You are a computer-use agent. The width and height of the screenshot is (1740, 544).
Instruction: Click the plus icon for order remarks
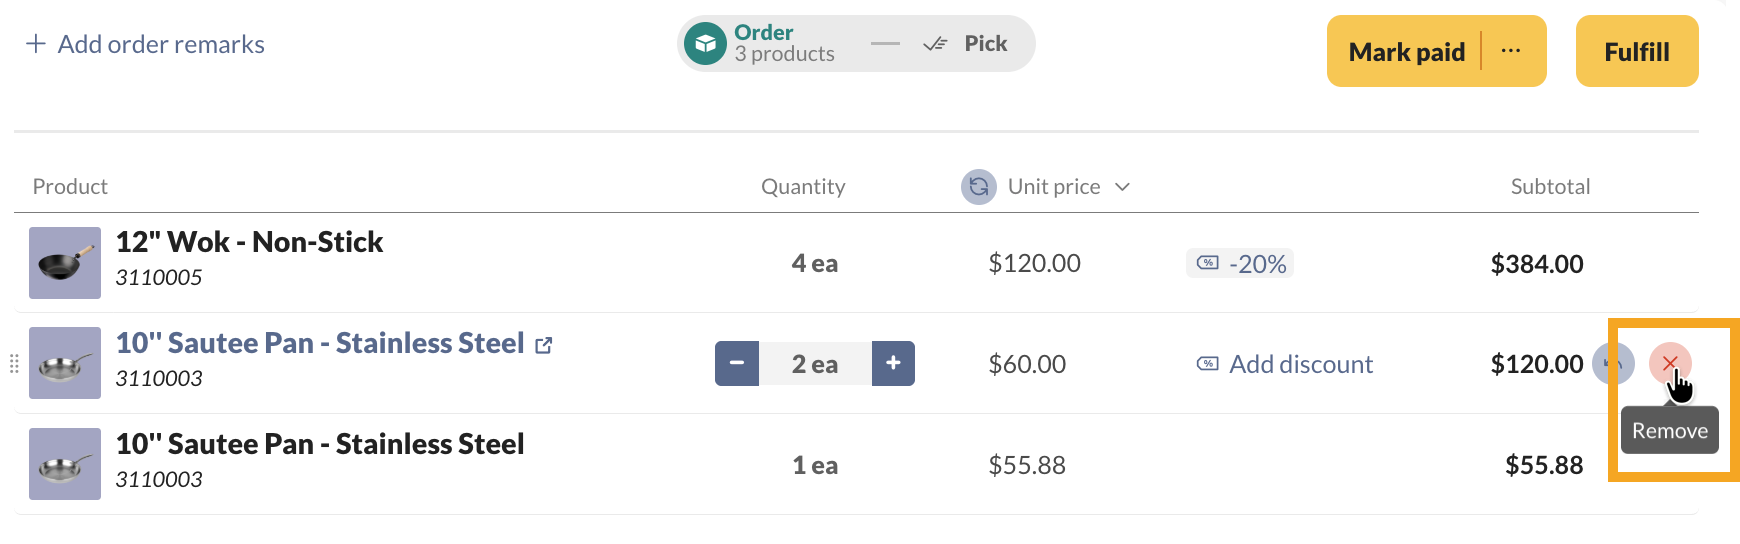[36, 44]
